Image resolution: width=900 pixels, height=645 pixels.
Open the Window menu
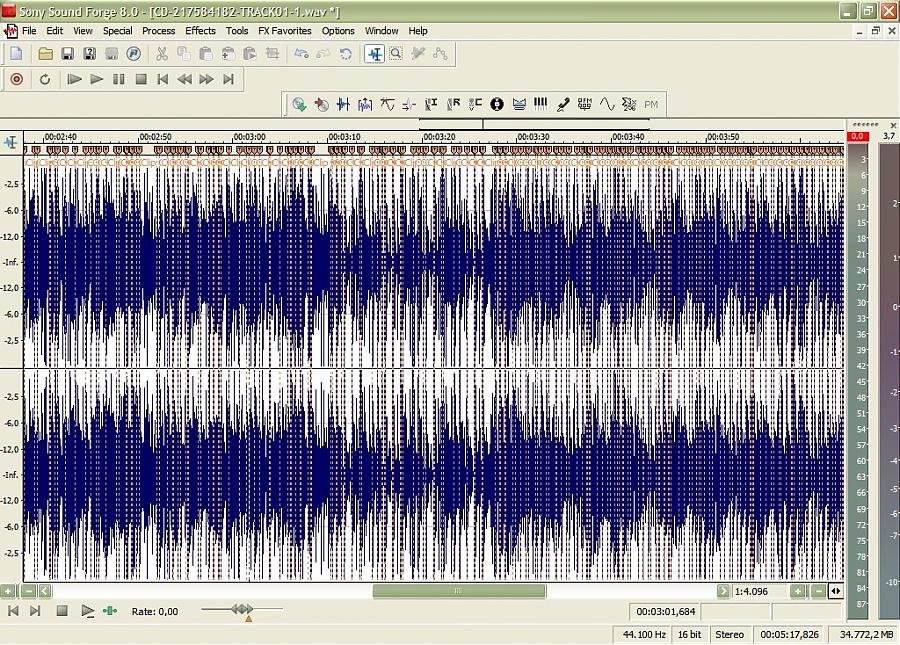pyautogui.click(x=382, y=31)
